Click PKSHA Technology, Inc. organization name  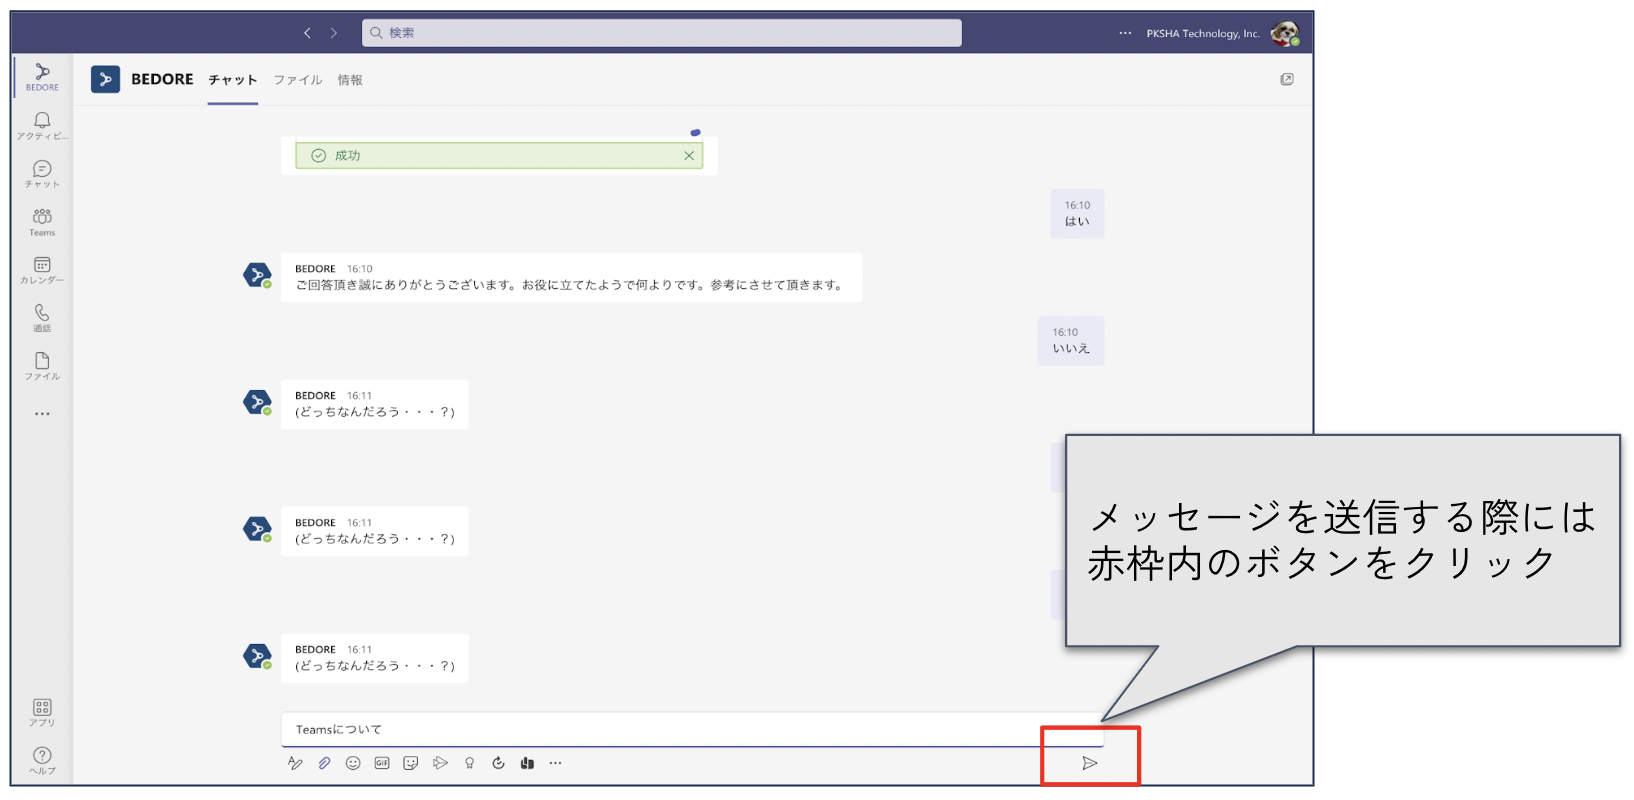[x=1203, y=33]
